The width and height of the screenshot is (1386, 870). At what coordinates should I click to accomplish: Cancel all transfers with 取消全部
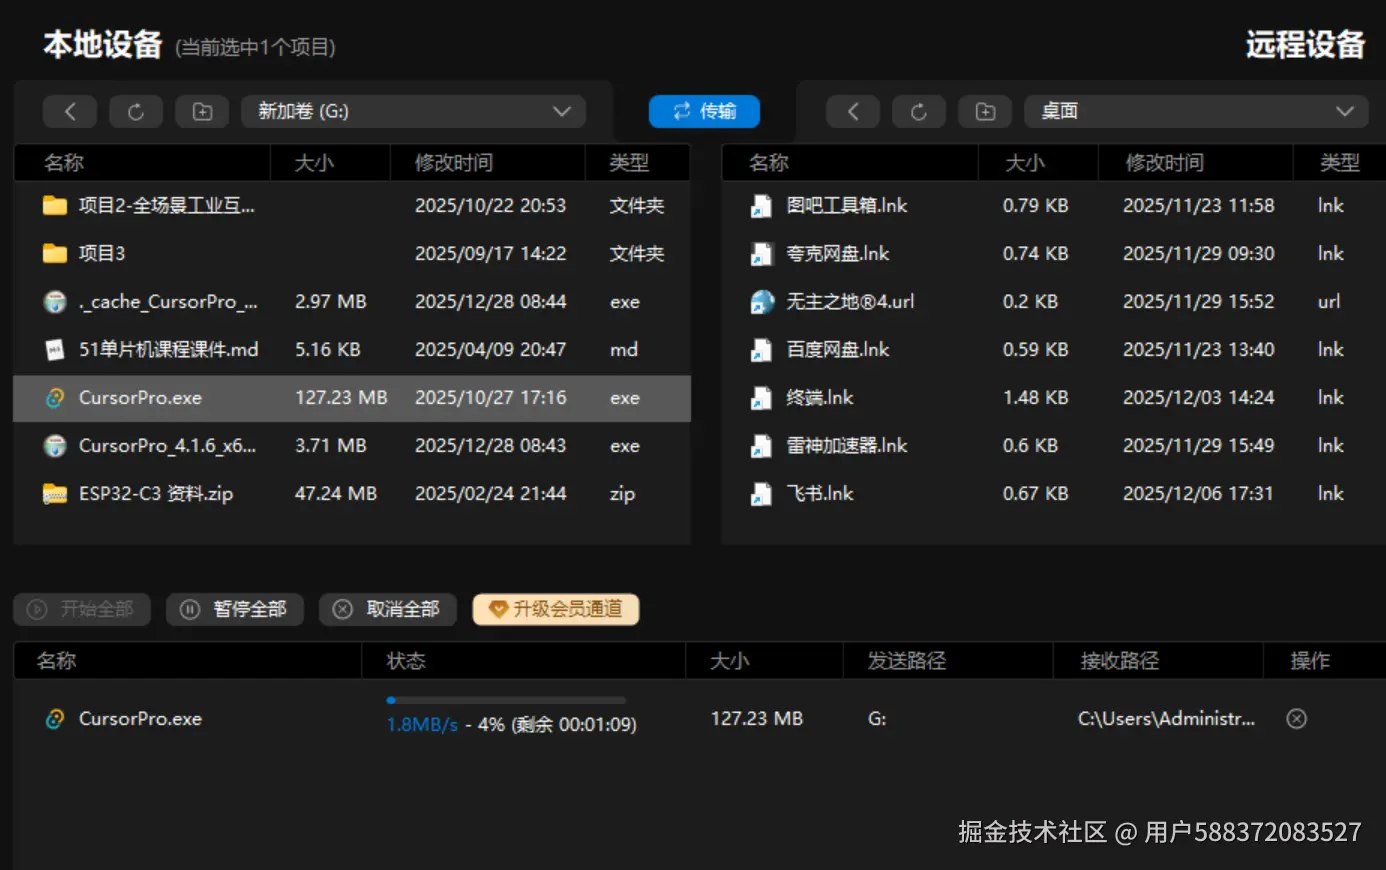tap(388, 609)
